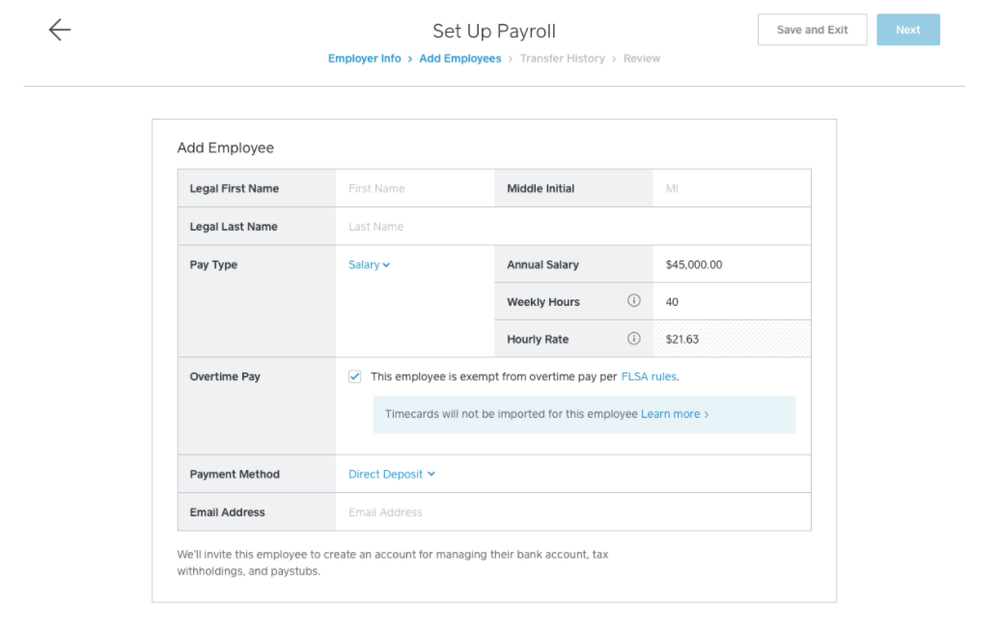
Task: Jump to the Review step
Action: point(641,59)
